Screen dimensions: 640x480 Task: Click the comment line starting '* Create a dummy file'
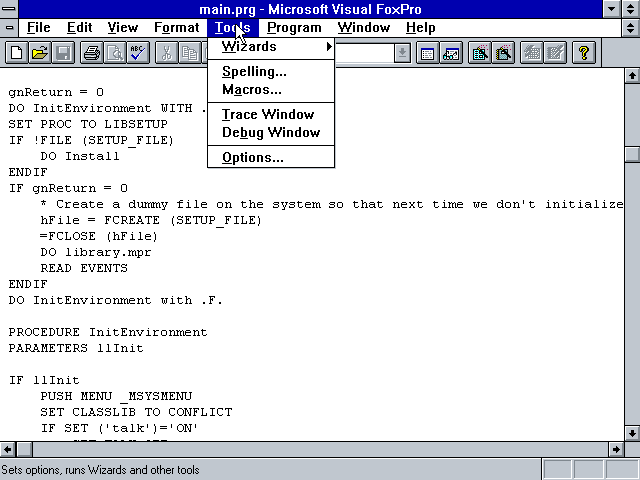pos(331,204)
